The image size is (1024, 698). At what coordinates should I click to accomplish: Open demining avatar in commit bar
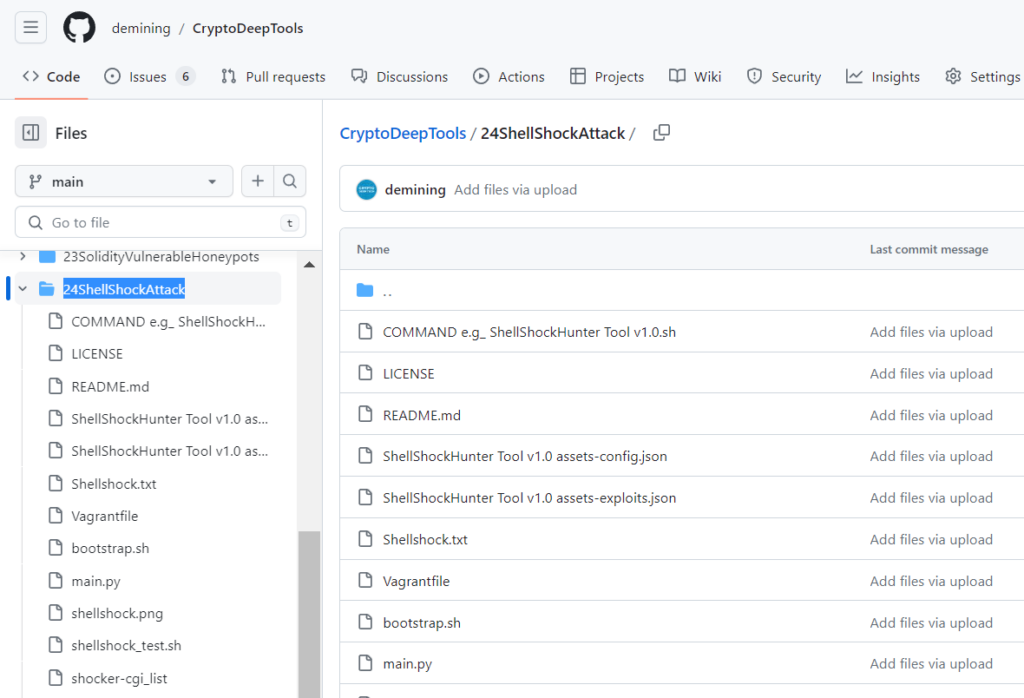point(366,190)
